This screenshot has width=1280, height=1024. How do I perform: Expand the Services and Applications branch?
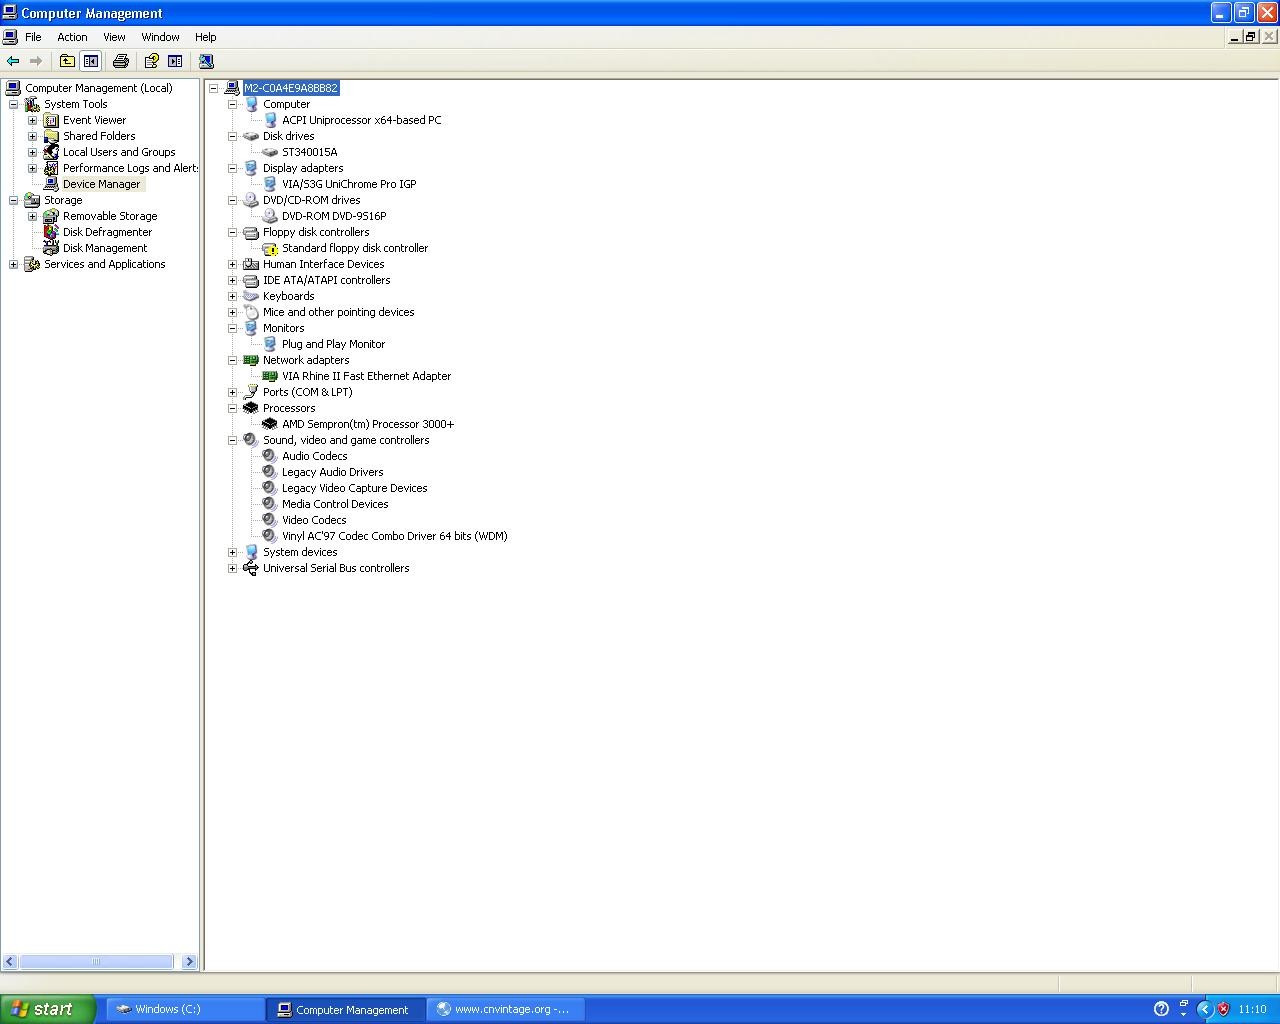14,264
